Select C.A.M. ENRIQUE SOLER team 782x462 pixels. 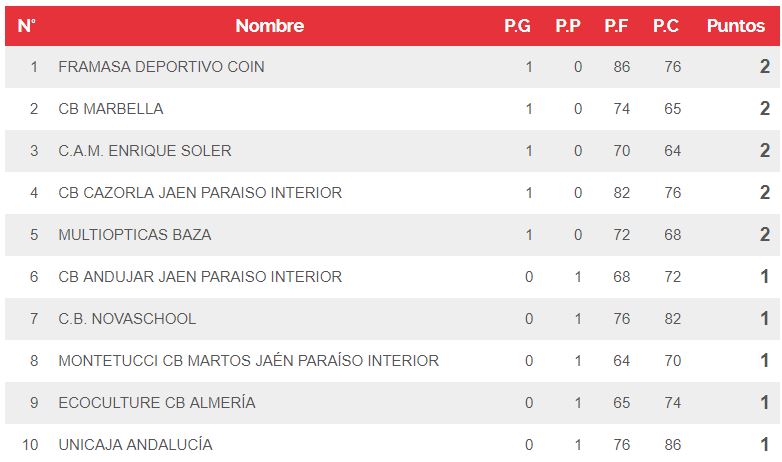145,151
